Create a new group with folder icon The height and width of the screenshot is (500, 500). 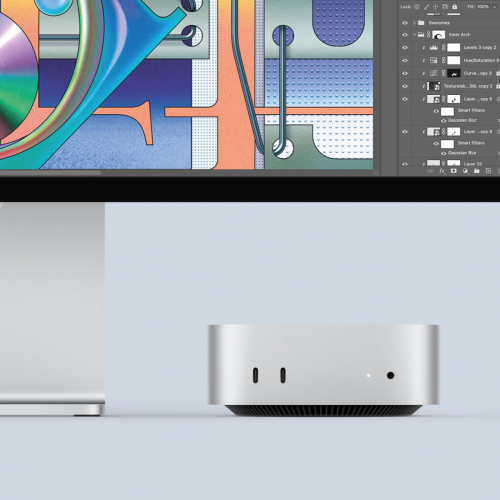tap(477, 171)
